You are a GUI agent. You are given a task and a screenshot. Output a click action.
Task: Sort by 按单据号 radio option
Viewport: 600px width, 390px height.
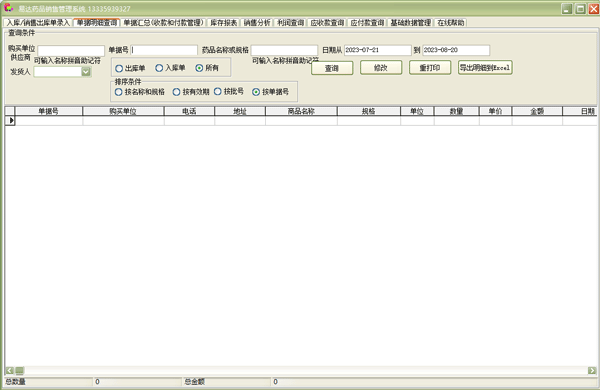click(271, 92)
